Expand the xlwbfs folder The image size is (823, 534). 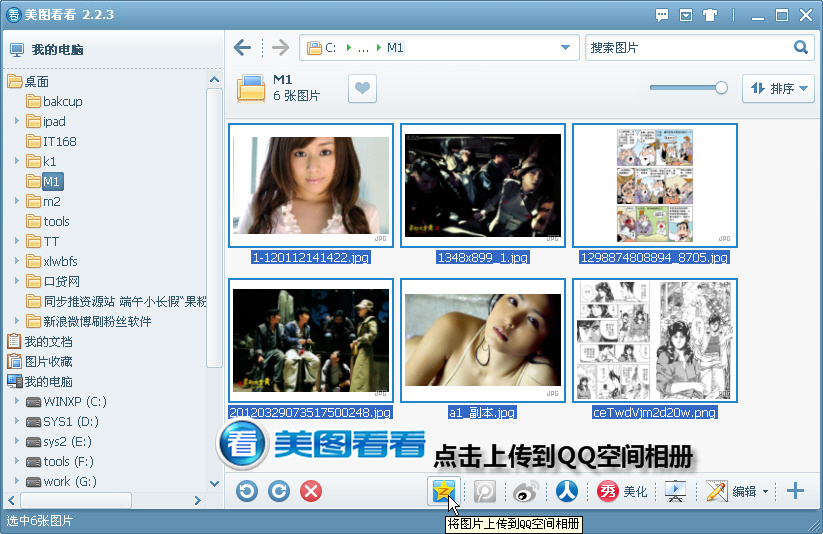pos(16,261)
